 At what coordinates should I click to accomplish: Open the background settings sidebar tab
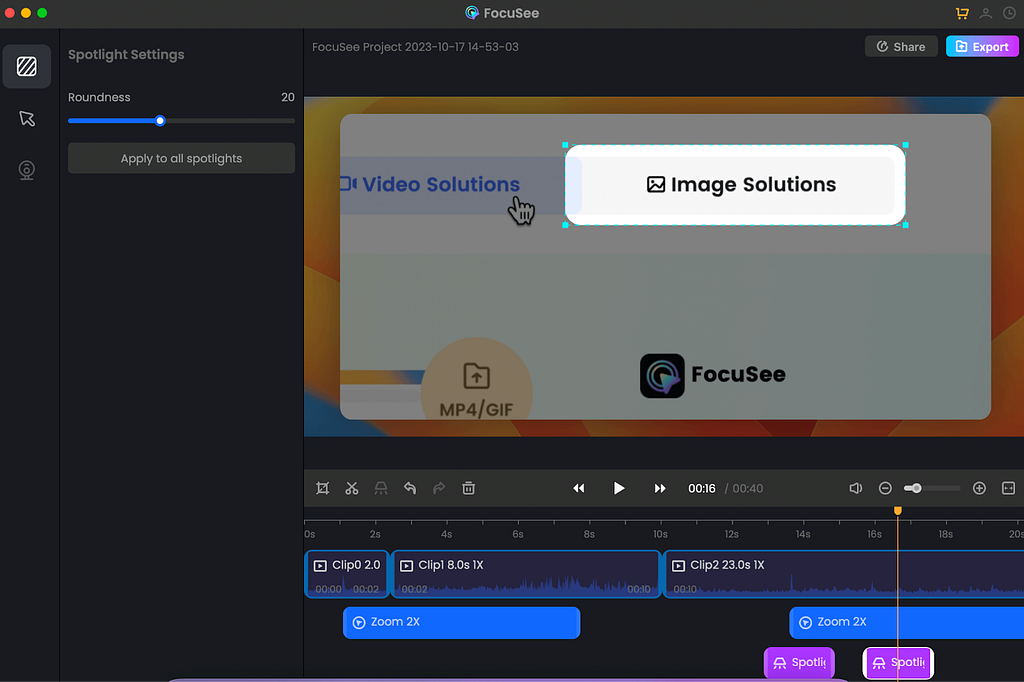point(27,67)
